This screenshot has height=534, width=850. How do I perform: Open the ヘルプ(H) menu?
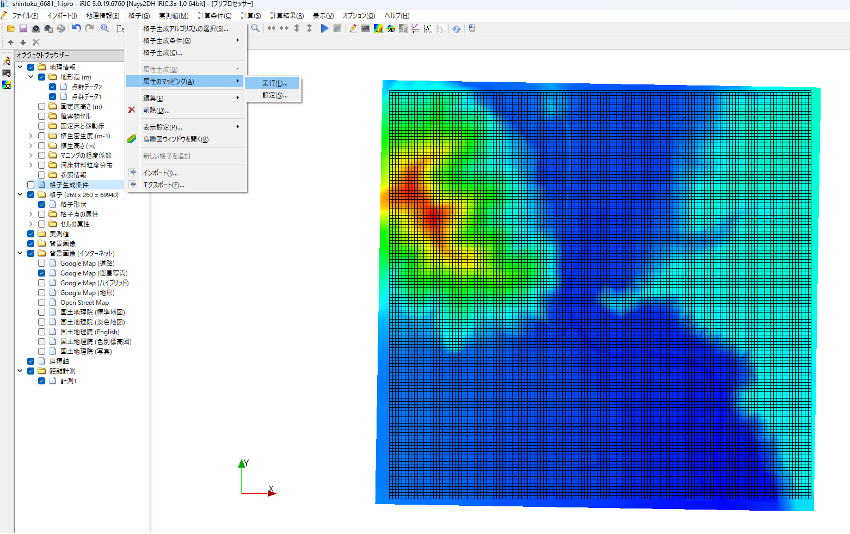[x=396, y=16]
